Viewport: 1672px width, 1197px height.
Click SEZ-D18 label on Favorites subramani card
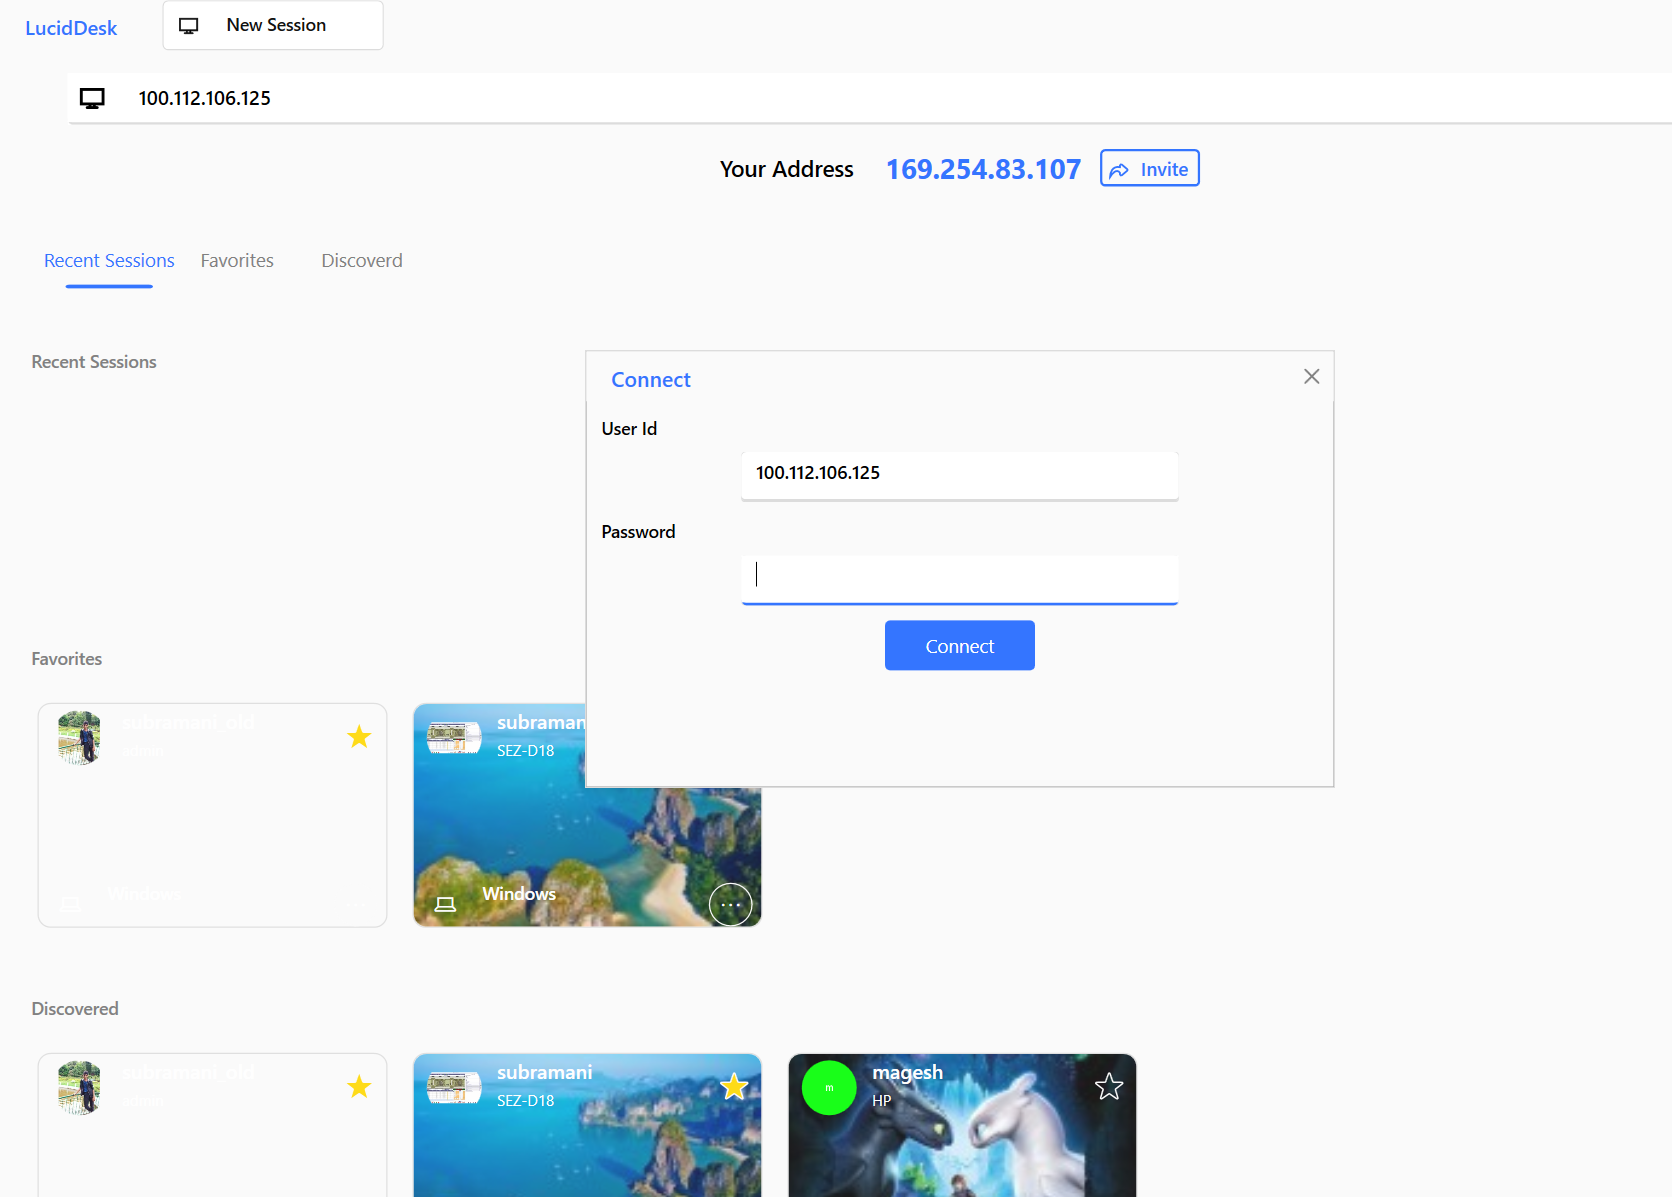click(526, 751)
